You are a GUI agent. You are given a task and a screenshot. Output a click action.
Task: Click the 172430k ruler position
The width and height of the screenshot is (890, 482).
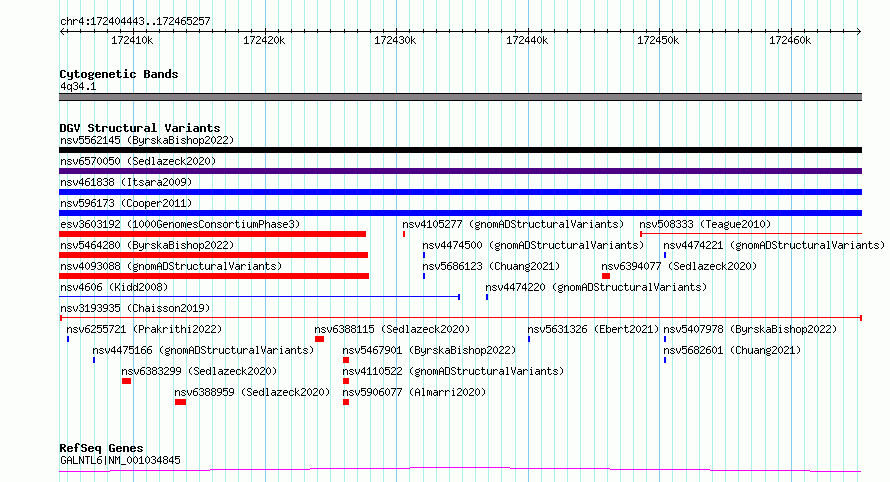tap(395, 40)
